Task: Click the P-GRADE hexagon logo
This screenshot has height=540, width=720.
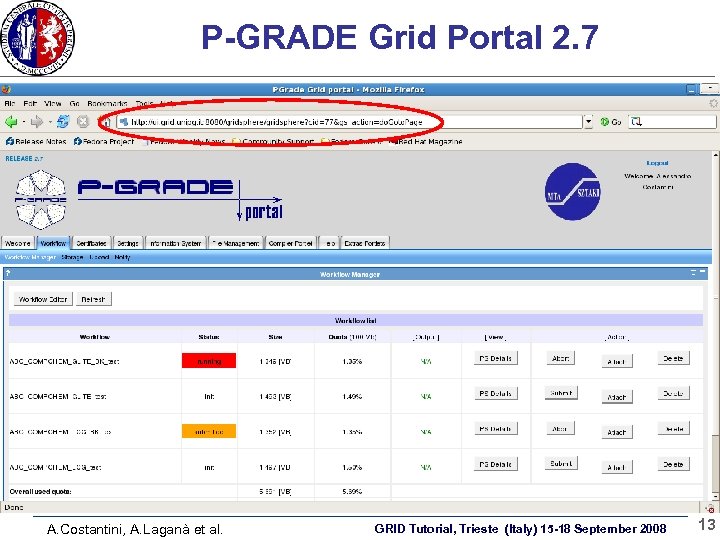Action: pos(40,200)
